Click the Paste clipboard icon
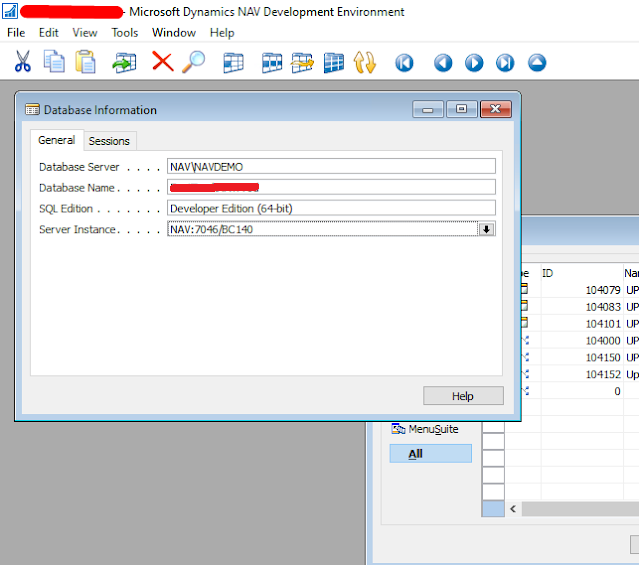639x565 pixels. point(85,62)
